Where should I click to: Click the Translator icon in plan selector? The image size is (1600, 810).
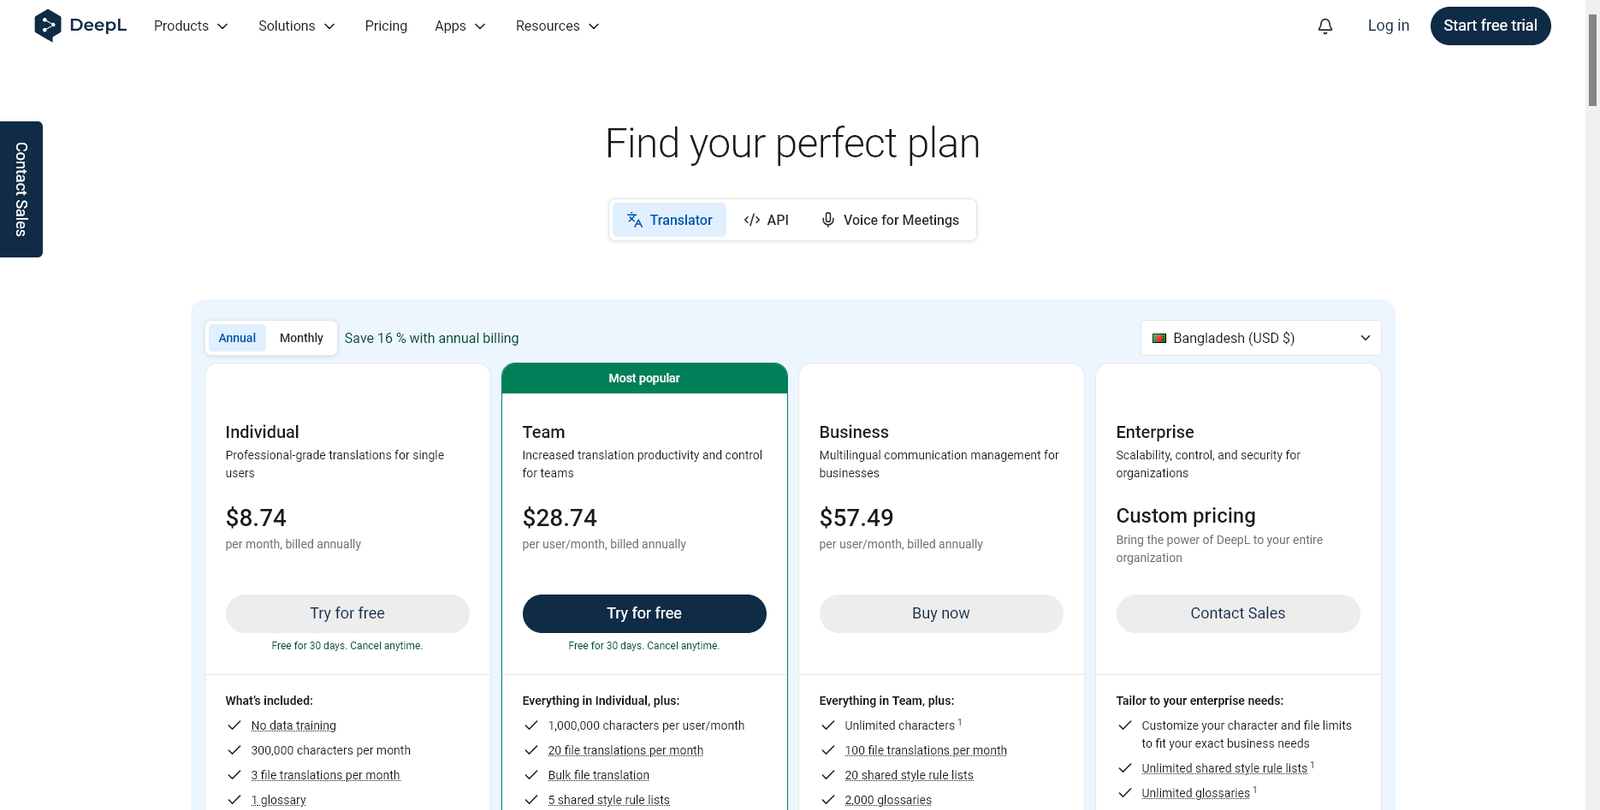click(635, 220)
